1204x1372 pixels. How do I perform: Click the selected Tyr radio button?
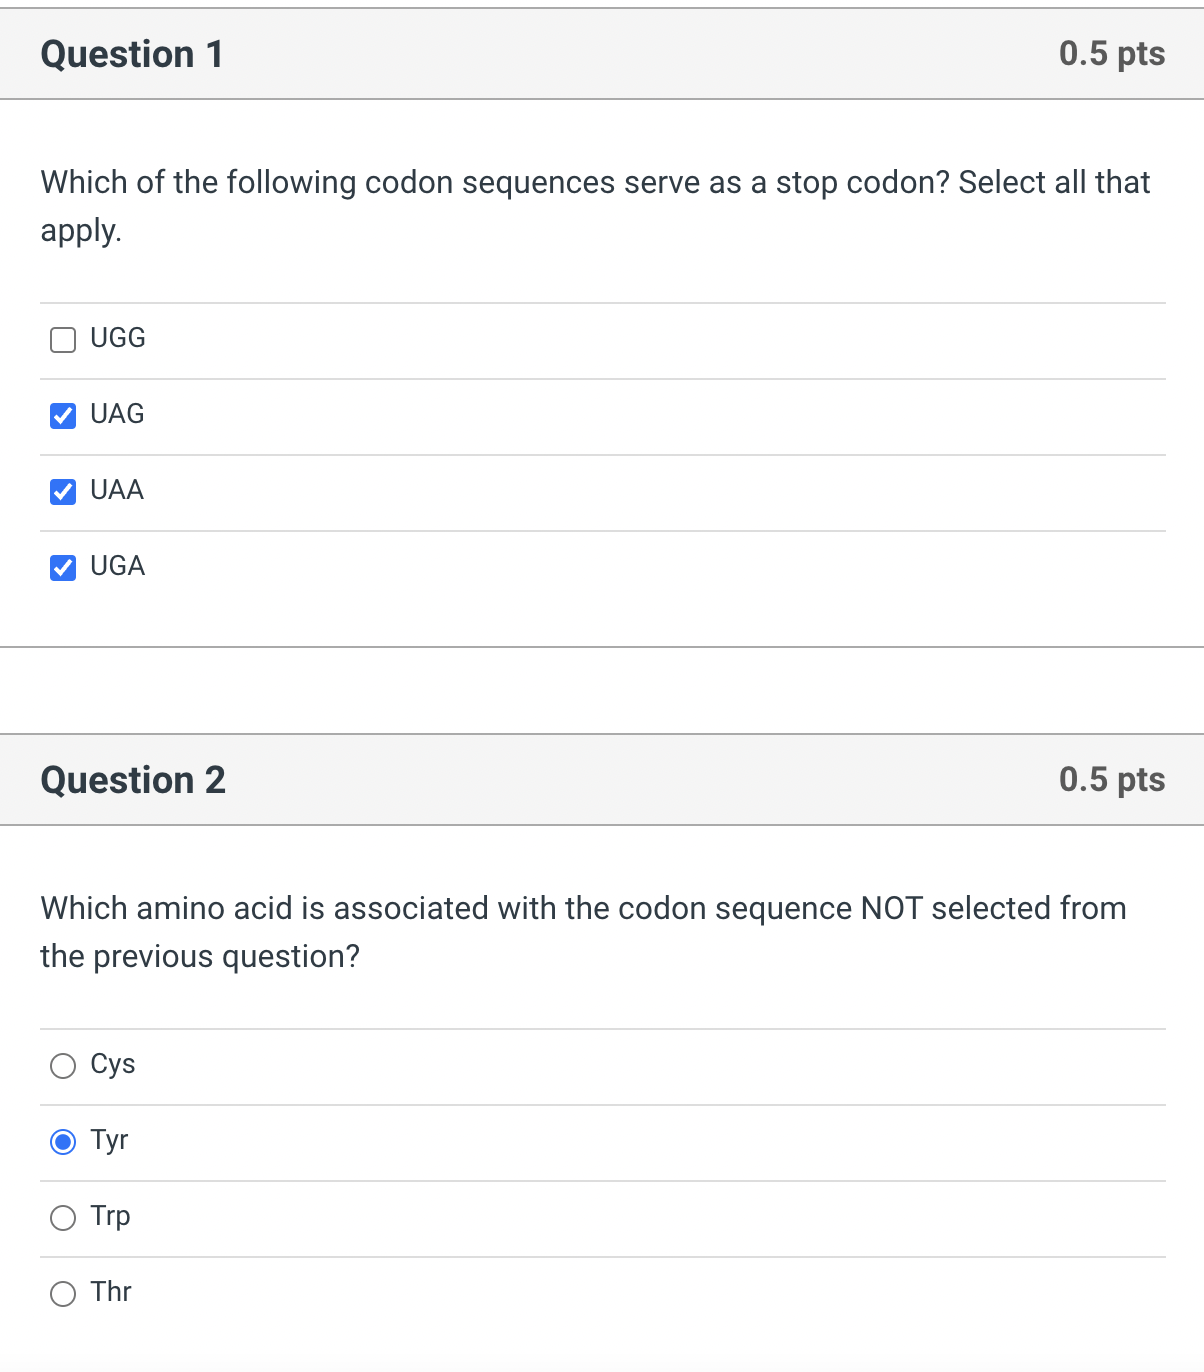click(62, 1141)
